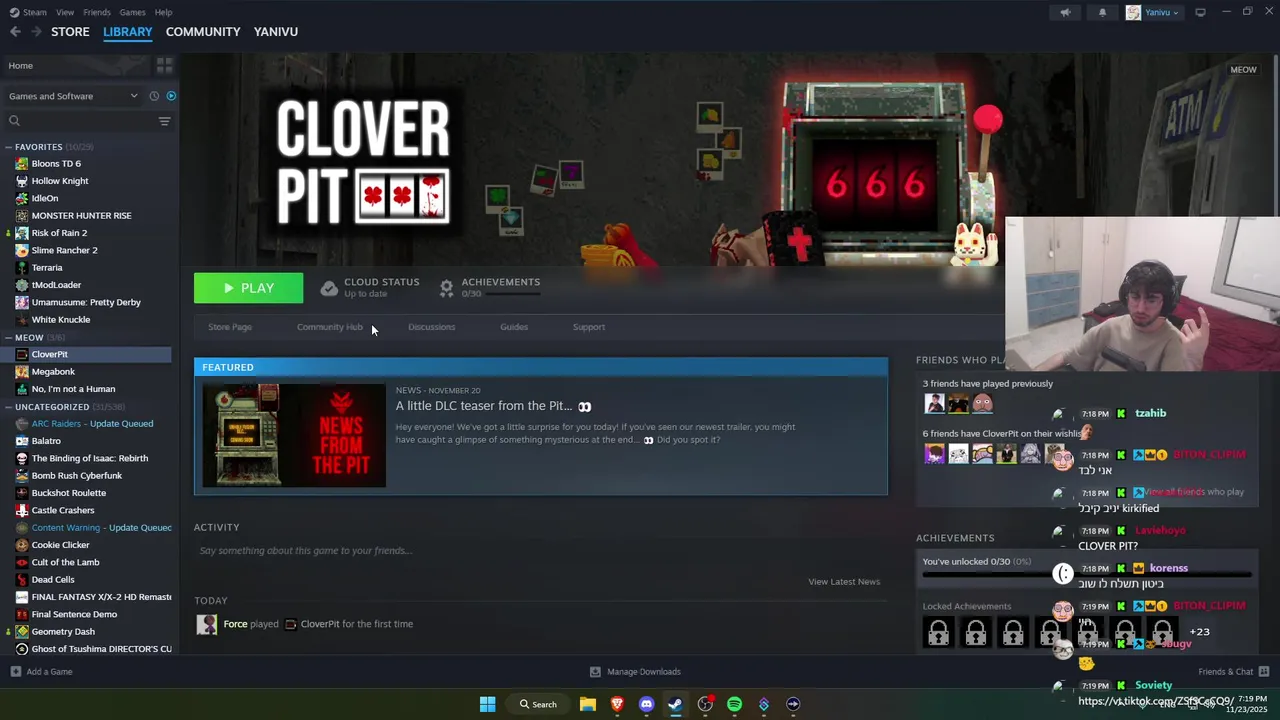Switch to the STORE tab
The image size is (1280, 720).
[x=70, y=32]
